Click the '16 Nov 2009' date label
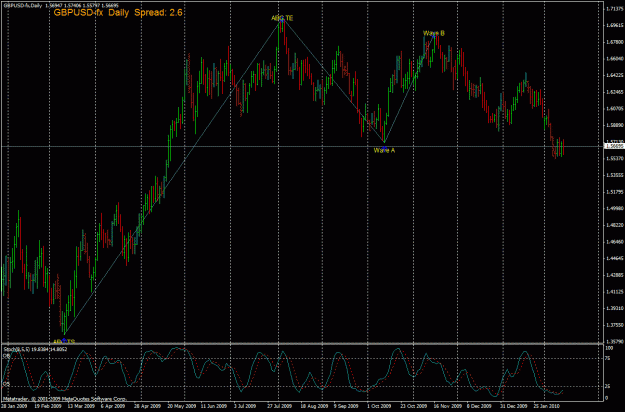625x412 pixels. pyautogui.click(x=447, y=406)
